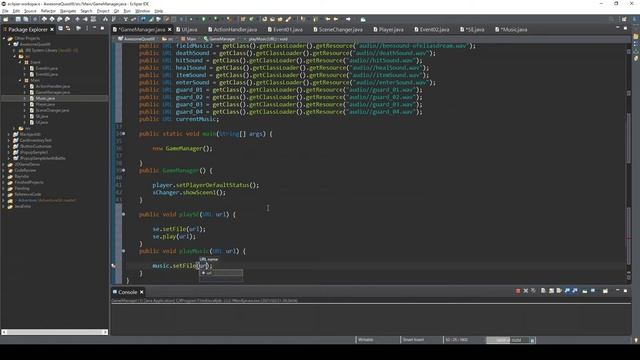Image resolution: width=640 pixels, height=360 pixels.
Task: Click the Main package breadcrumb segment
Action: (x=189, y=39)
